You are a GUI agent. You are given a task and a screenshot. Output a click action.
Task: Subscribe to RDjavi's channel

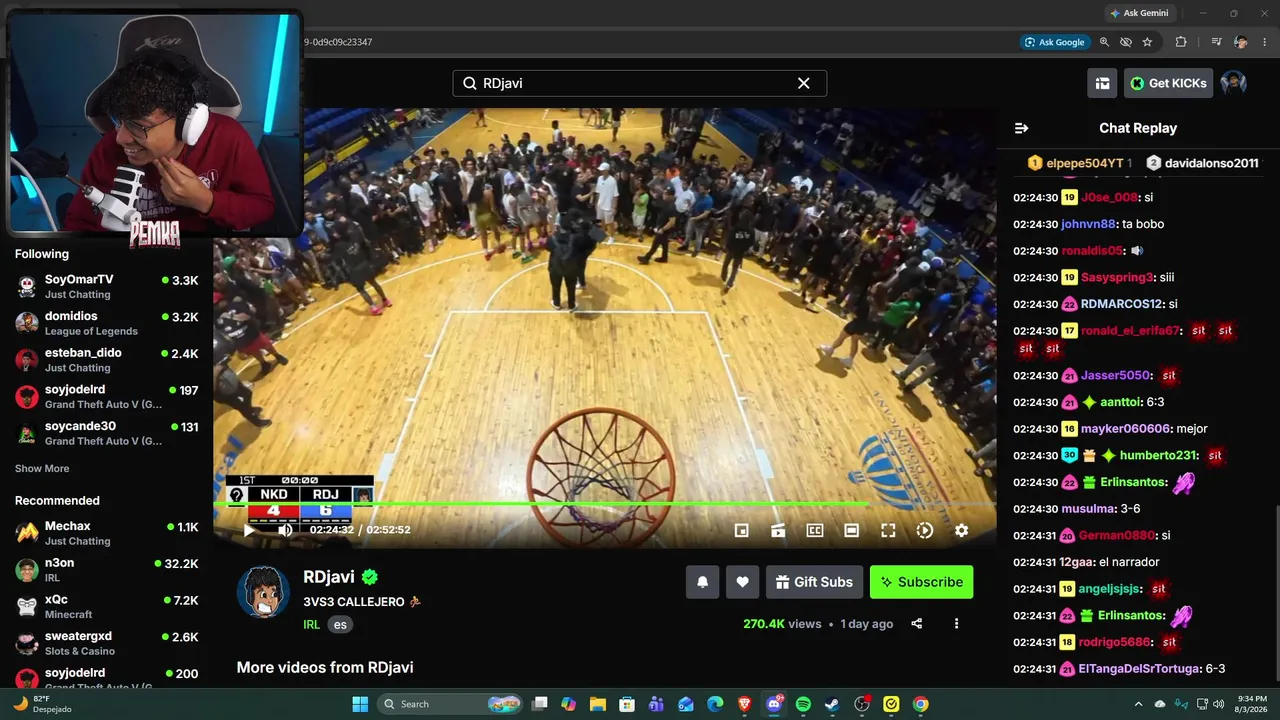click(921, 582)
